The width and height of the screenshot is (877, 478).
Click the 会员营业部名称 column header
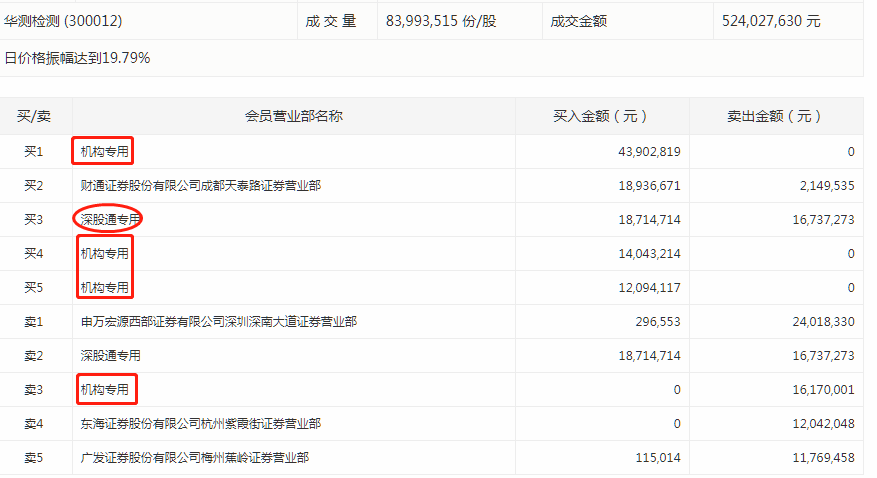click(294, 116)
